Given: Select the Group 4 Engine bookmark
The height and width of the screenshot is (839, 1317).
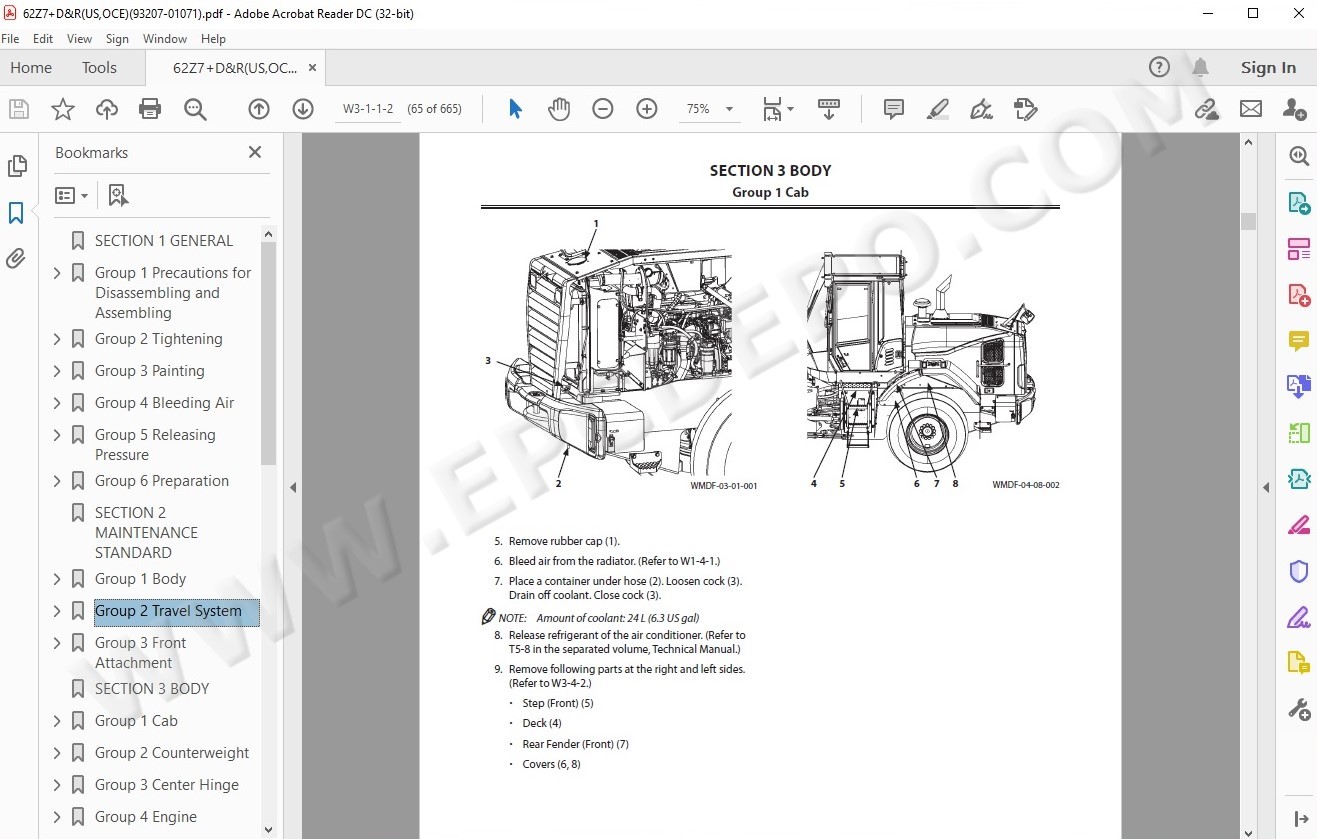Looking at the screenshot, I should point(146,817).
